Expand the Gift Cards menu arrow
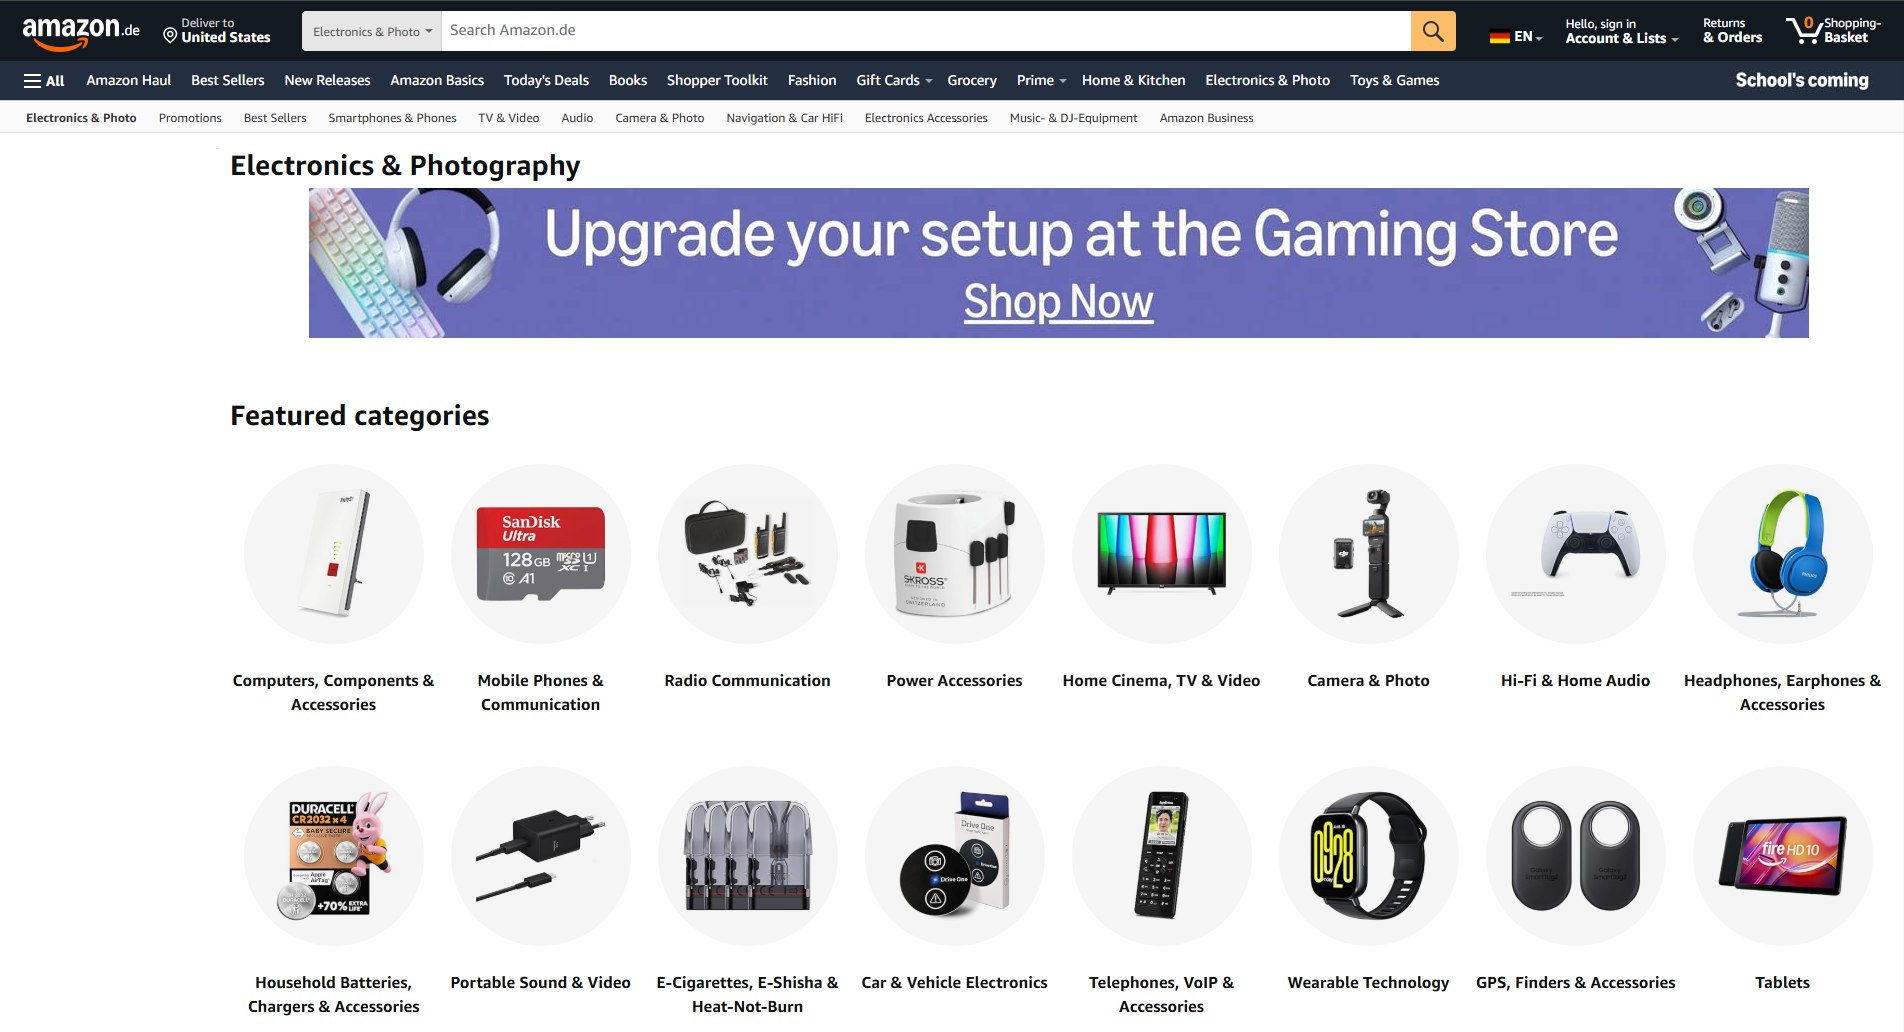The height and width of the screenshot is (1032, 1904). tap(929, 81)
